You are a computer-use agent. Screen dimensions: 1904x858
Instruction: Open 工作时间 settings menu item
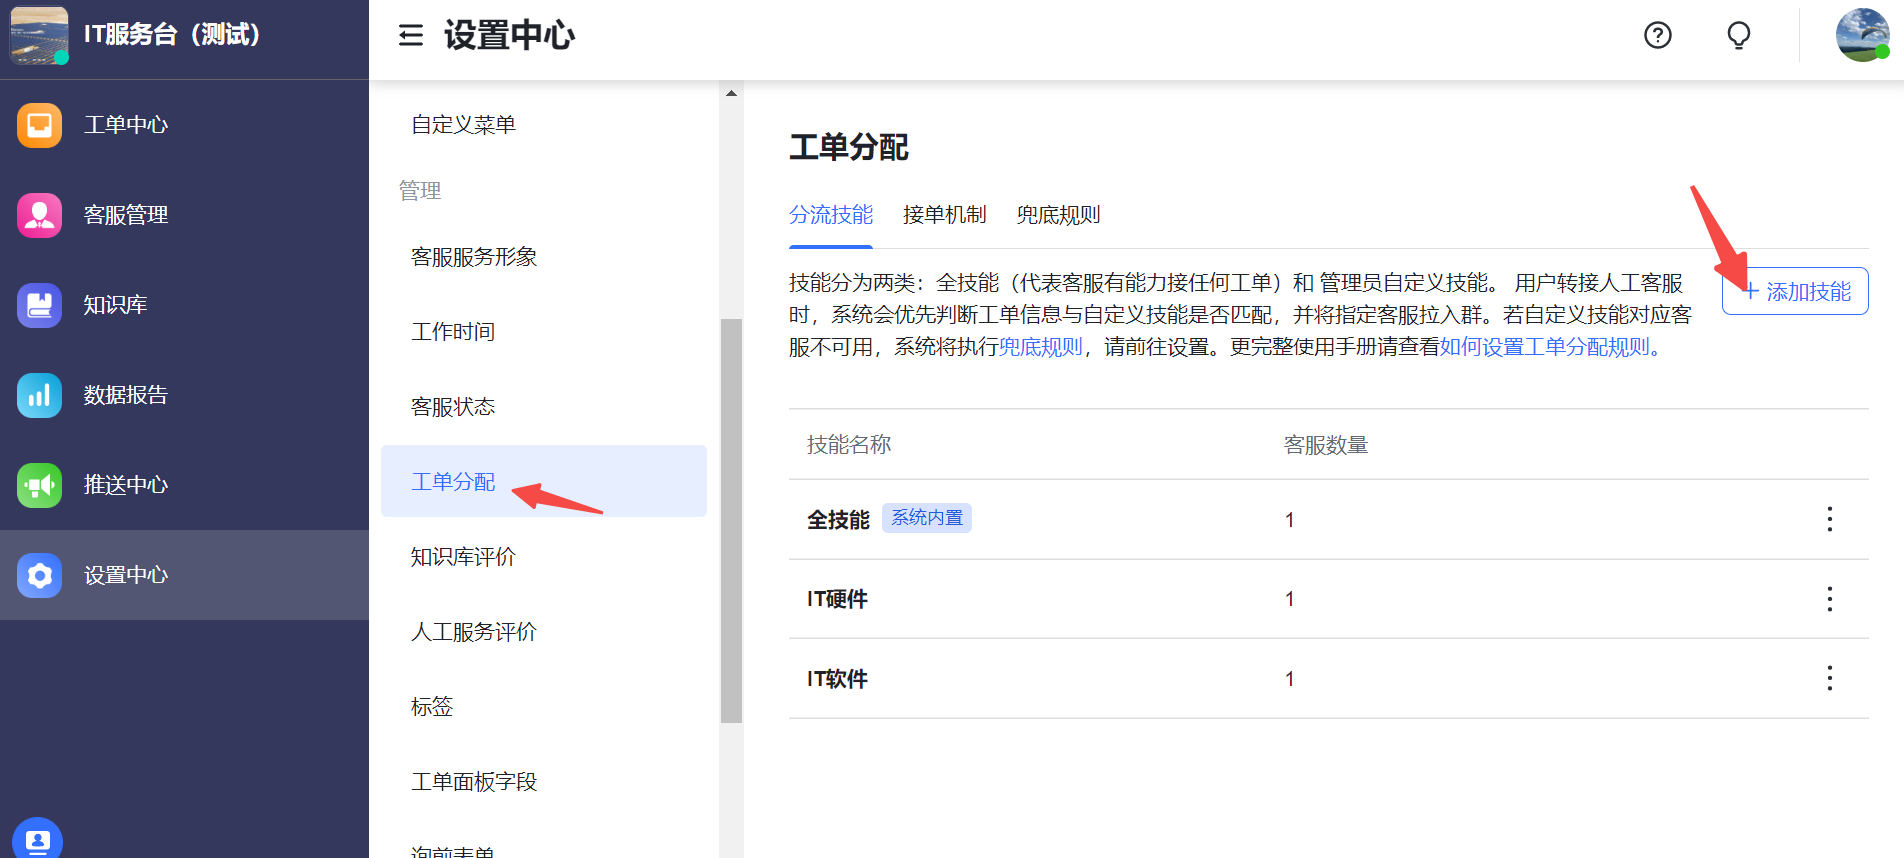pos(453,332)
